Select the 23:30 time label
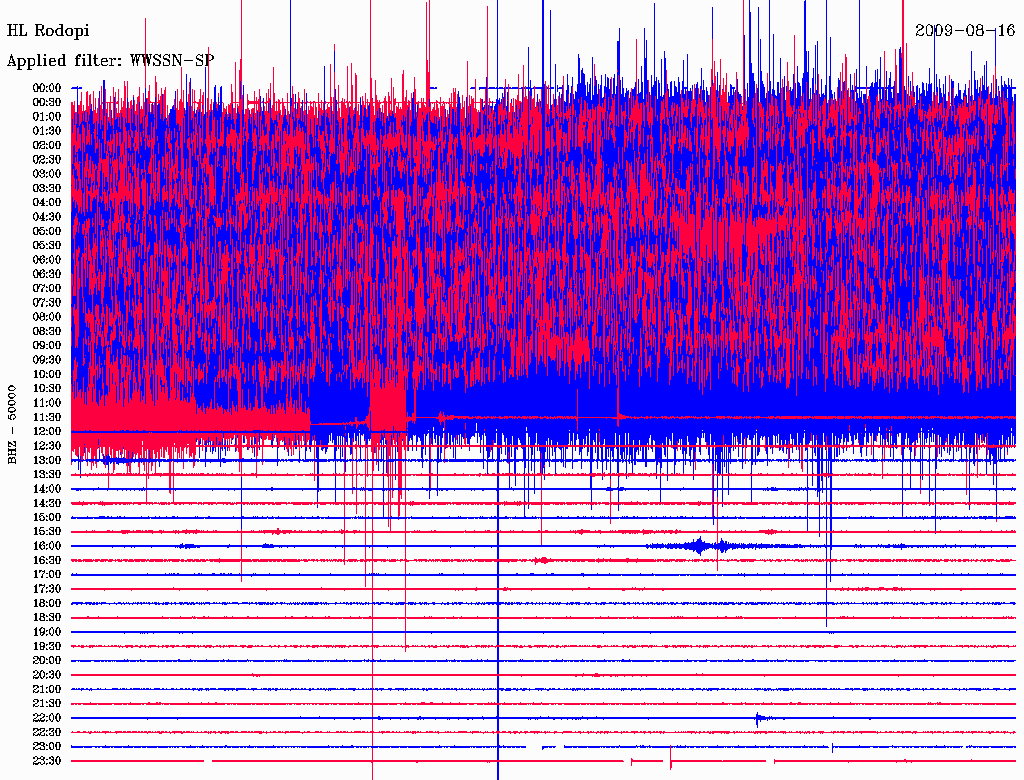This screenshot has height=780, width=1024. (47, 761)
